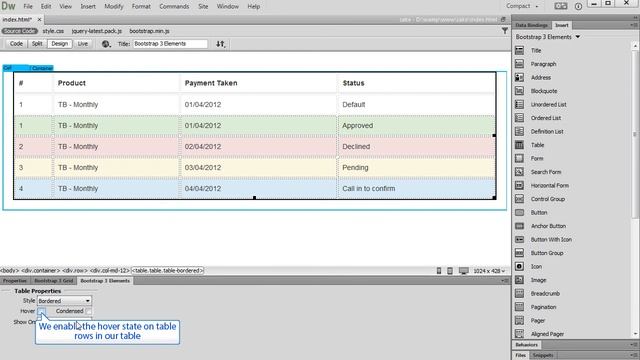Insert an Icon element
This screenshot has height=360, width=640.
coord(519,266)
